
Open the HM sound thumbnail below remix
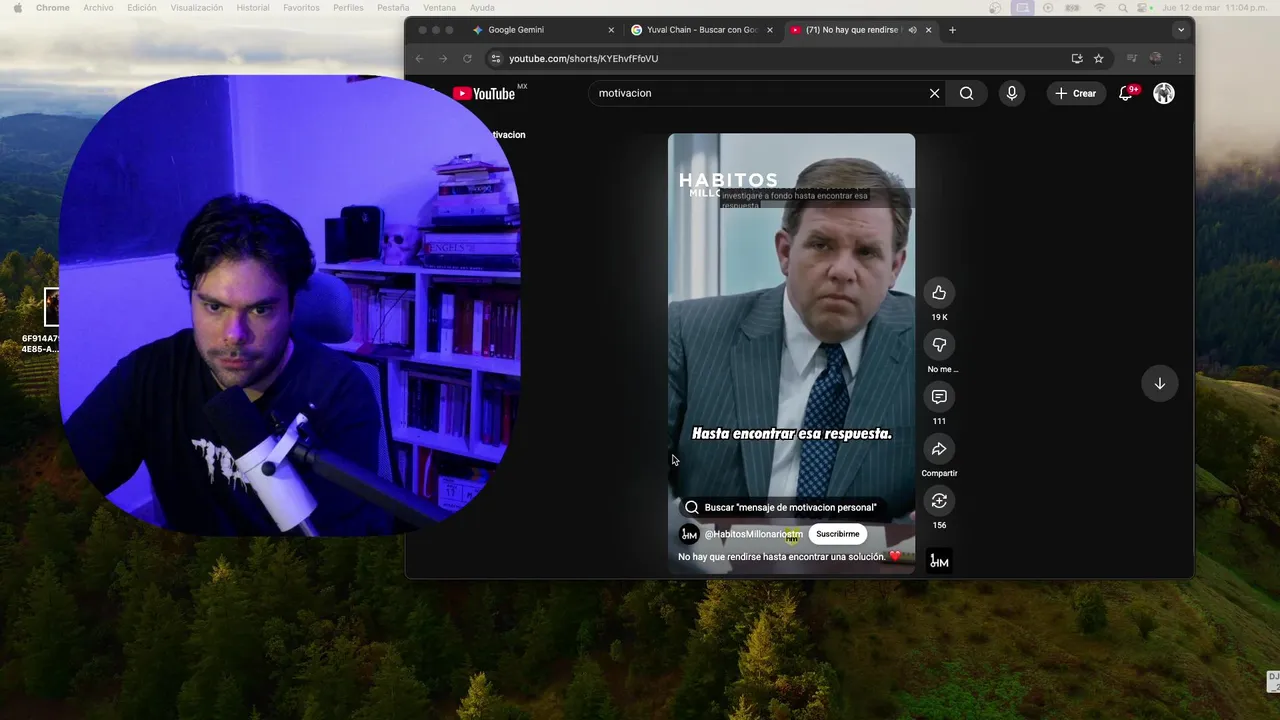pos(939,561)
